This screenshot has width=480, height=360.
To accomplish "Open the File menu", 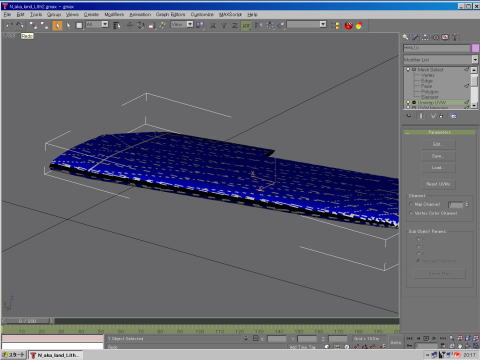I will pos(7,14).
